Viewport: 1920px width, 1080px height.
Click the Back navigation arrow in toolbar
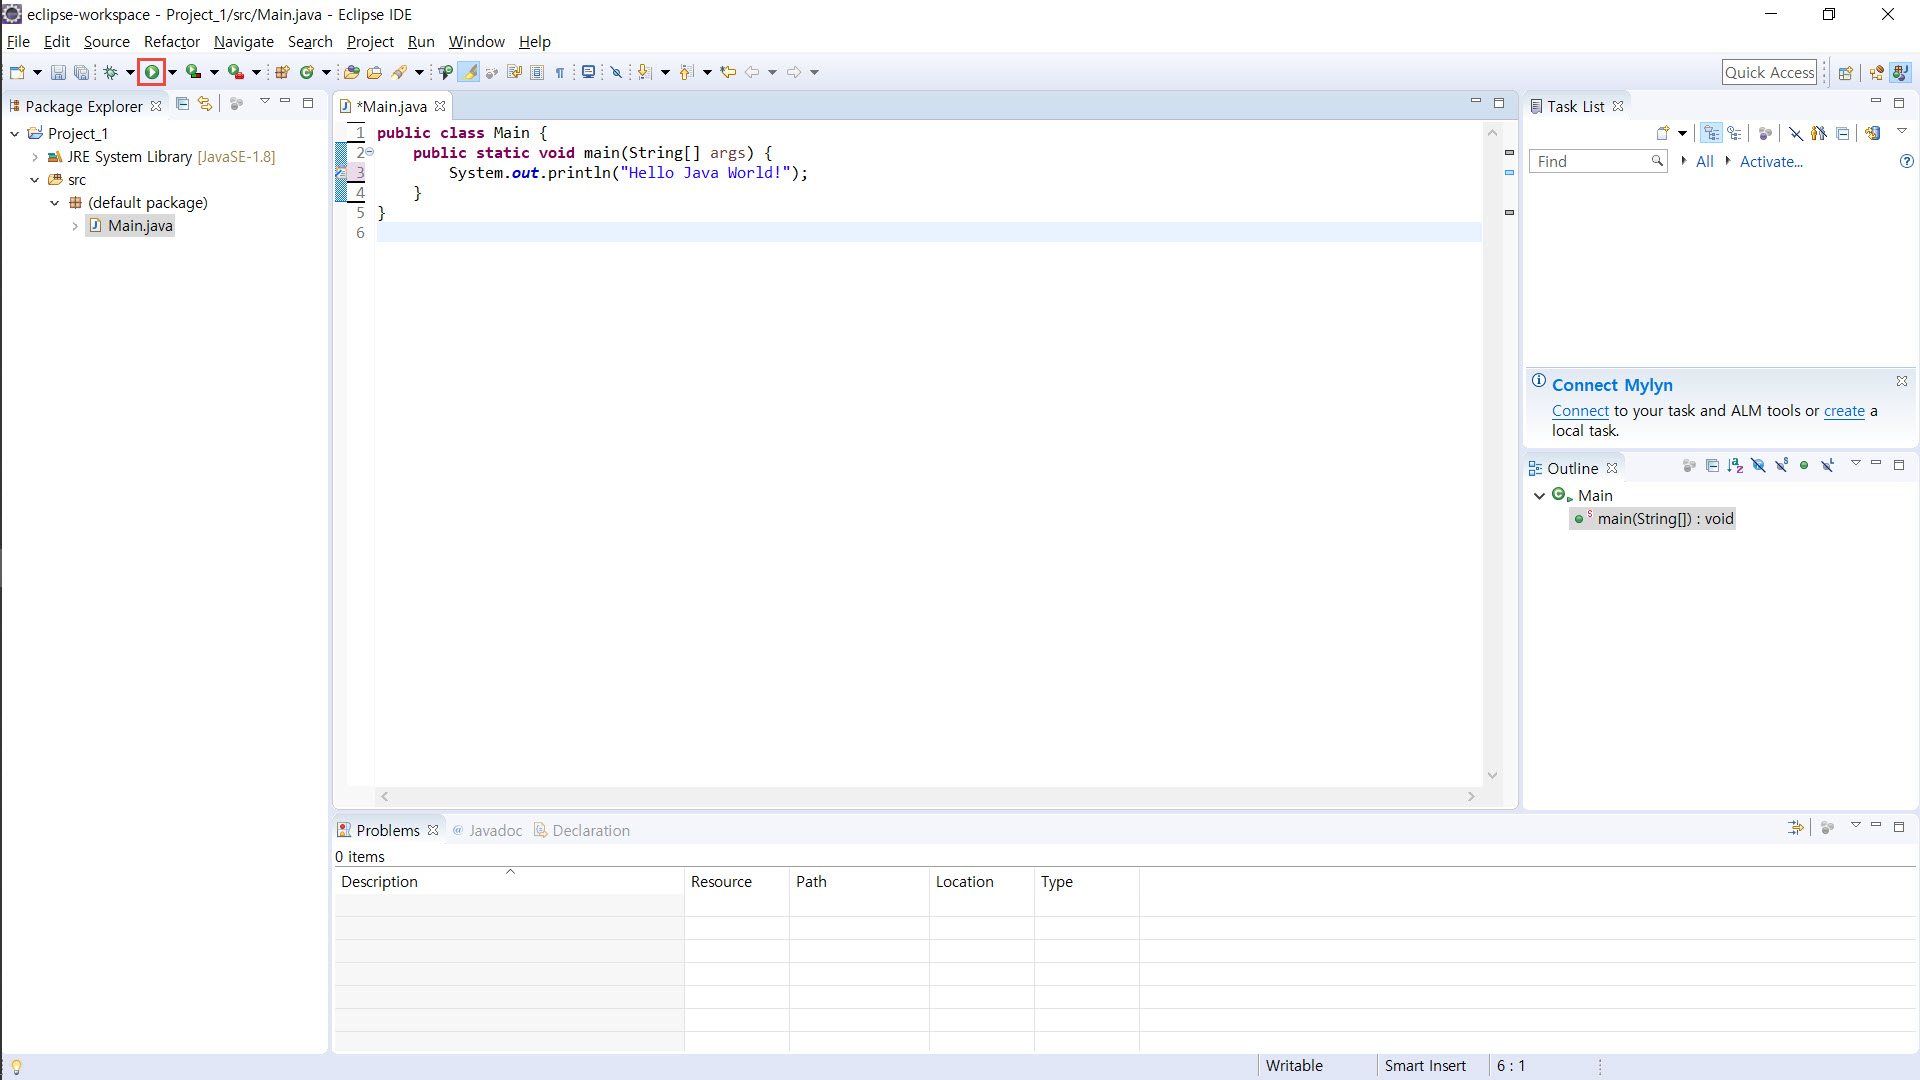tap(752, 72)
